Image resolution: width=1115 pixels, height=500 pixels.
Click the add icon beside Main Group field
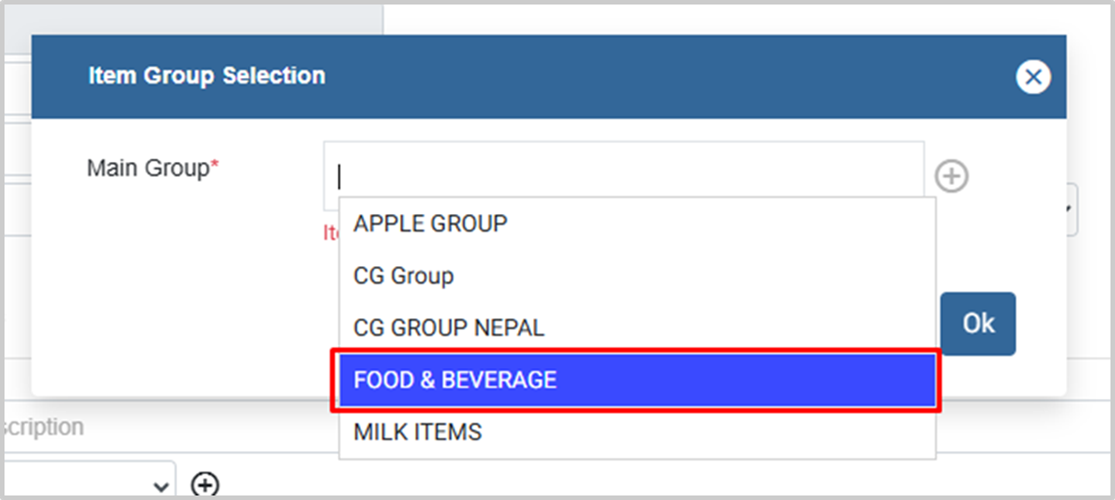click(951, 177)
